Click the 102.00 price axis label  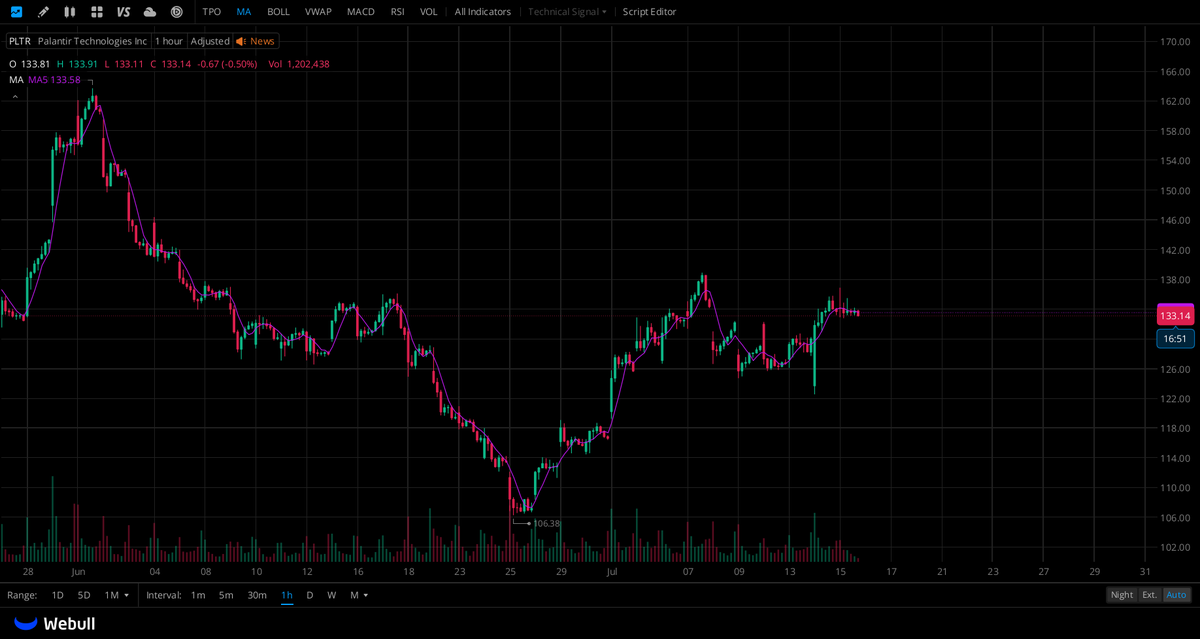[x=1174, y=547]
